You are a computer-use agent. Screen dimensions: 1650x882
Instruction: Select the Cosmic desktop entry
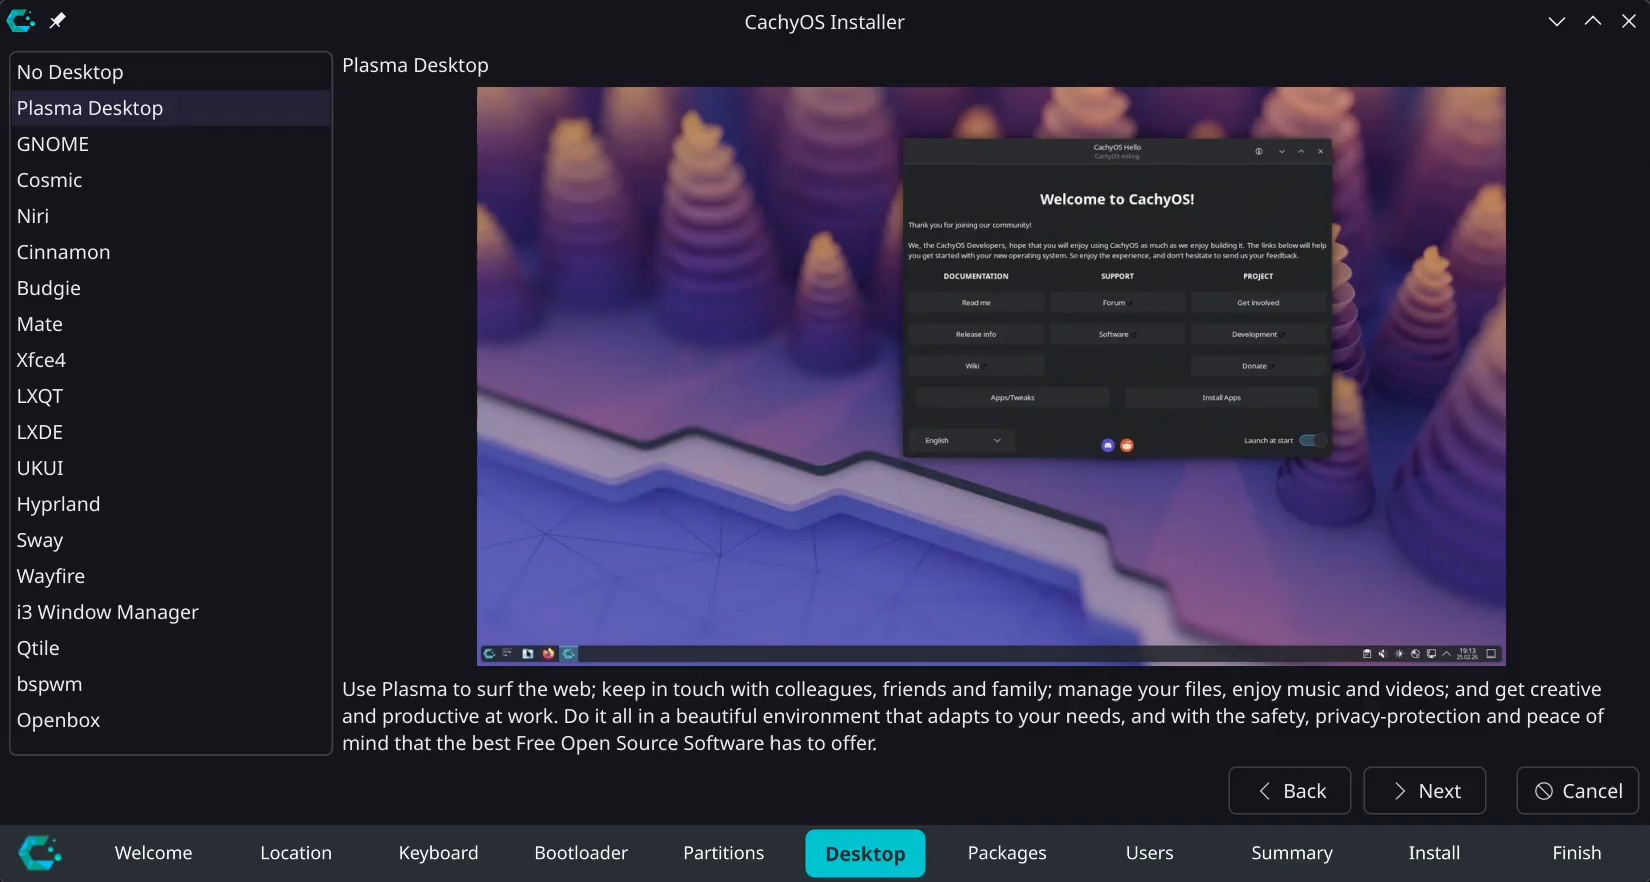49,180
